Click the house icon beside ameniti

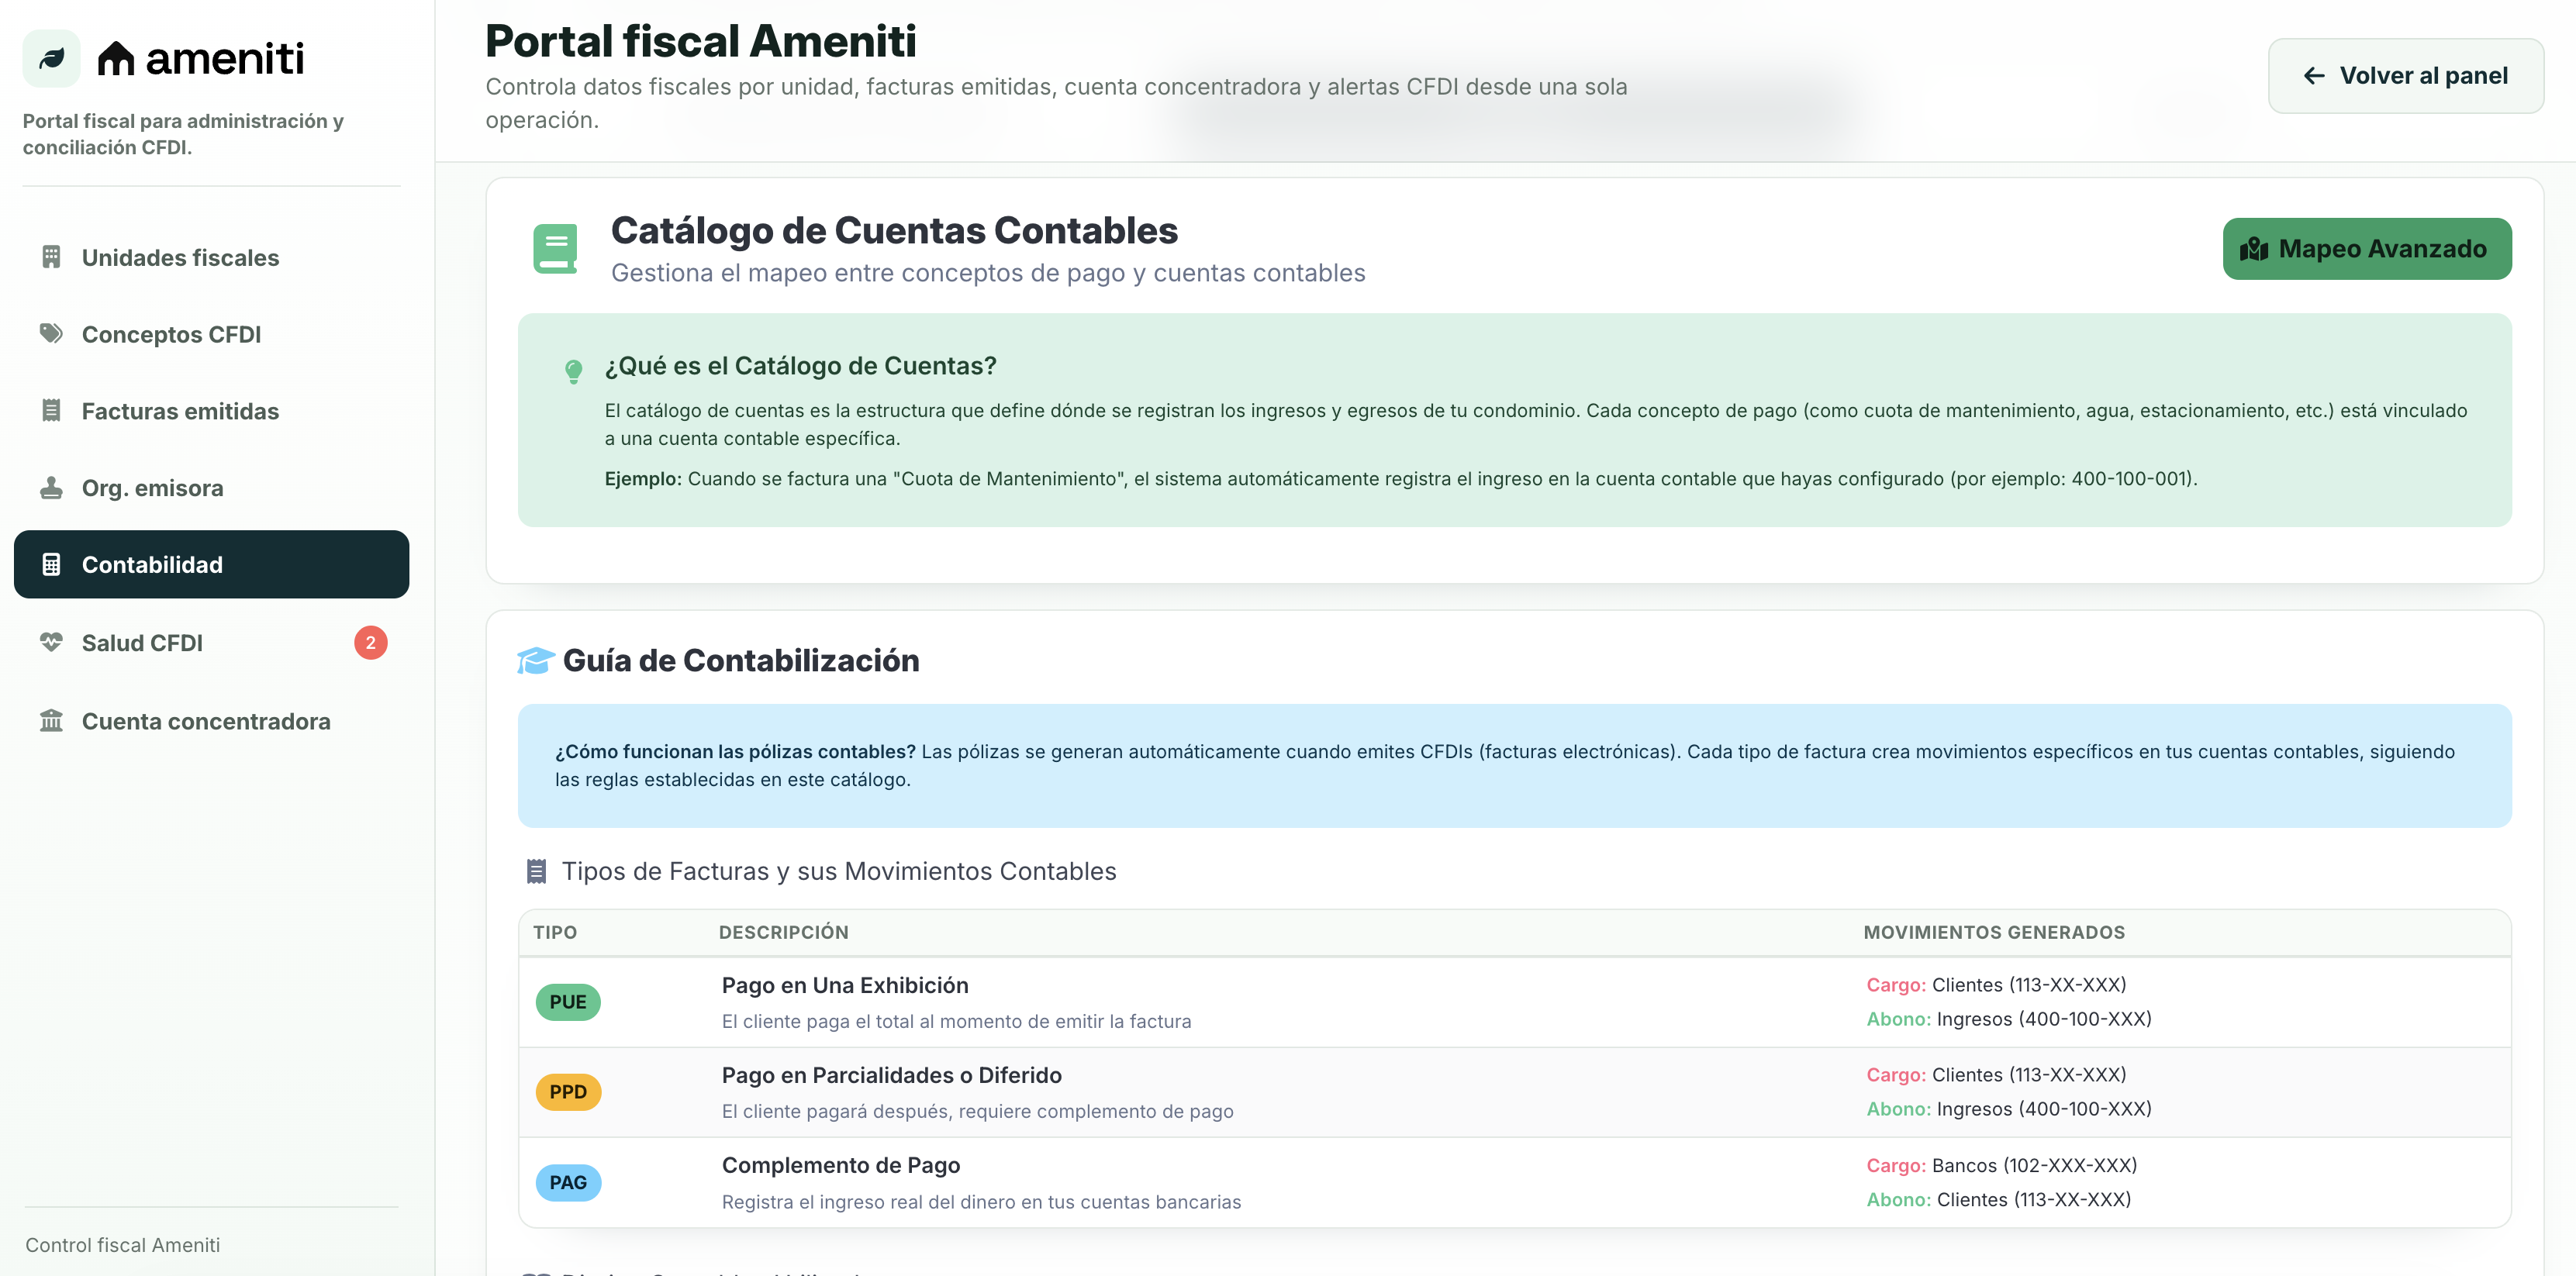116,59
